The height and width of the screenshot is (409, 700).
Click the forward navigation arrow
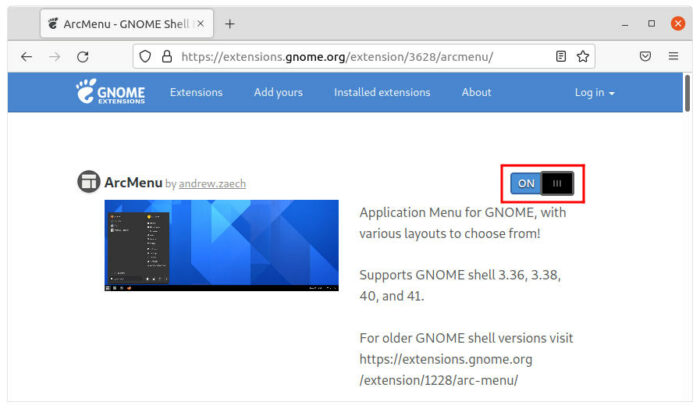tap(54, 57)
